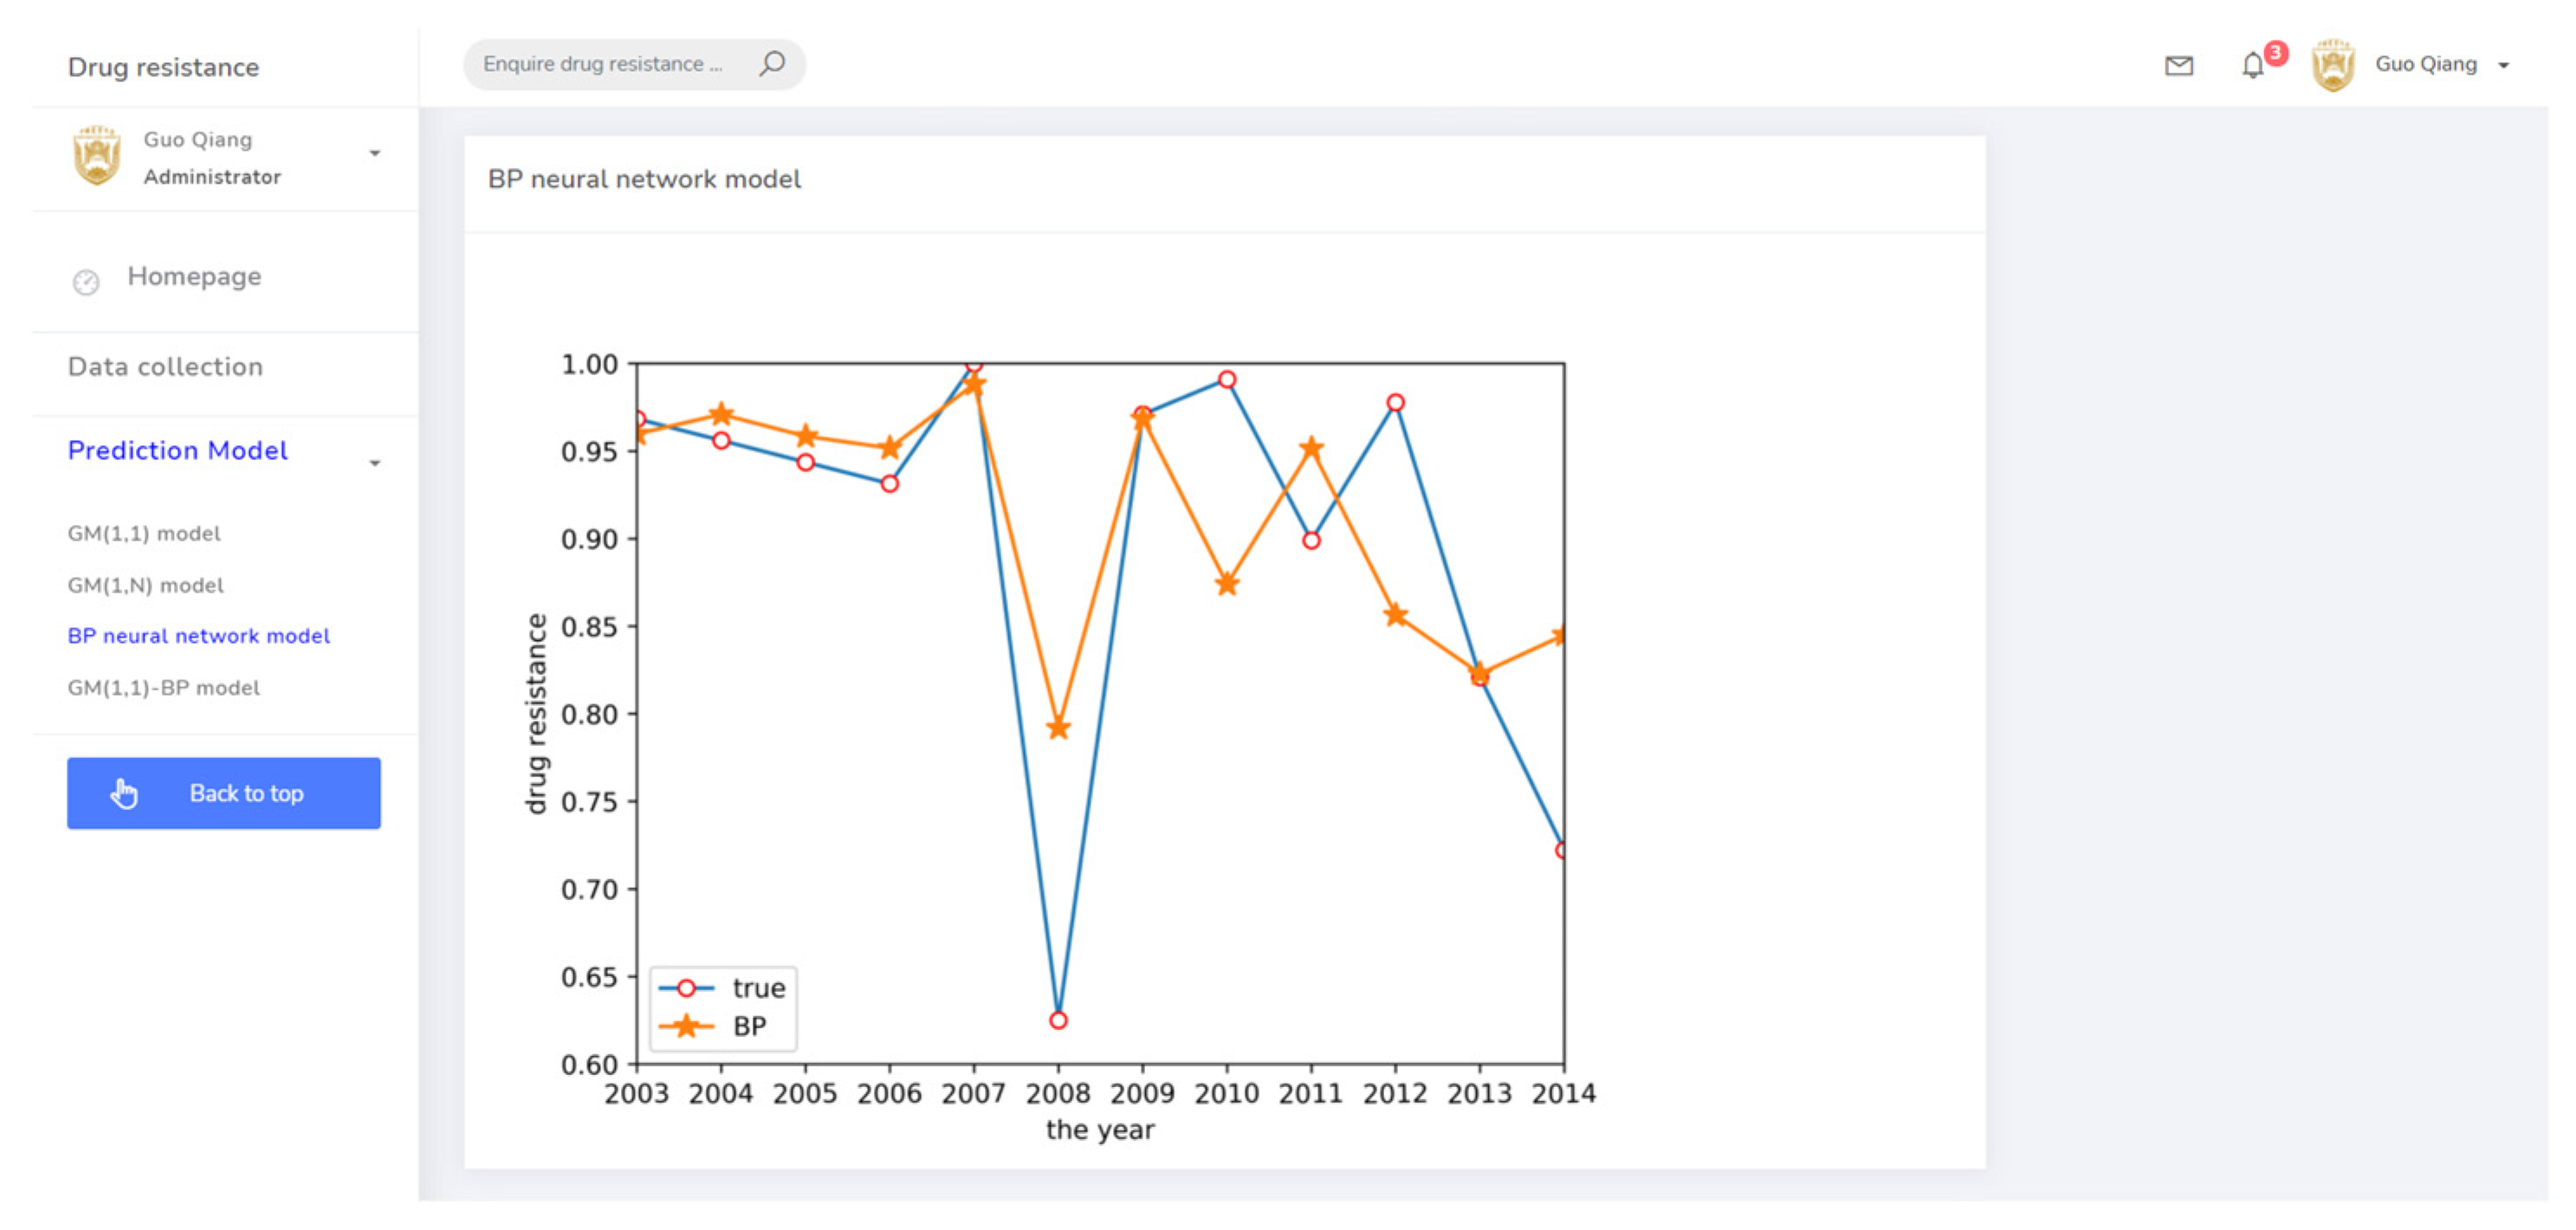
Task: Open the Homepage menu item
Action: point(194,276)
